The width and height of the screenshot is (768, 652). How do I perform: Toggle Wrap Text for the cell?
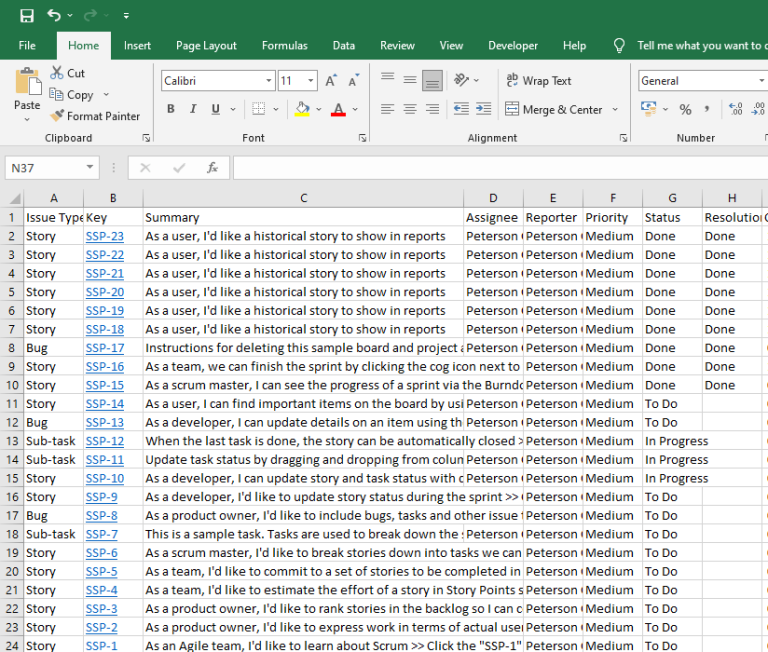538,81
